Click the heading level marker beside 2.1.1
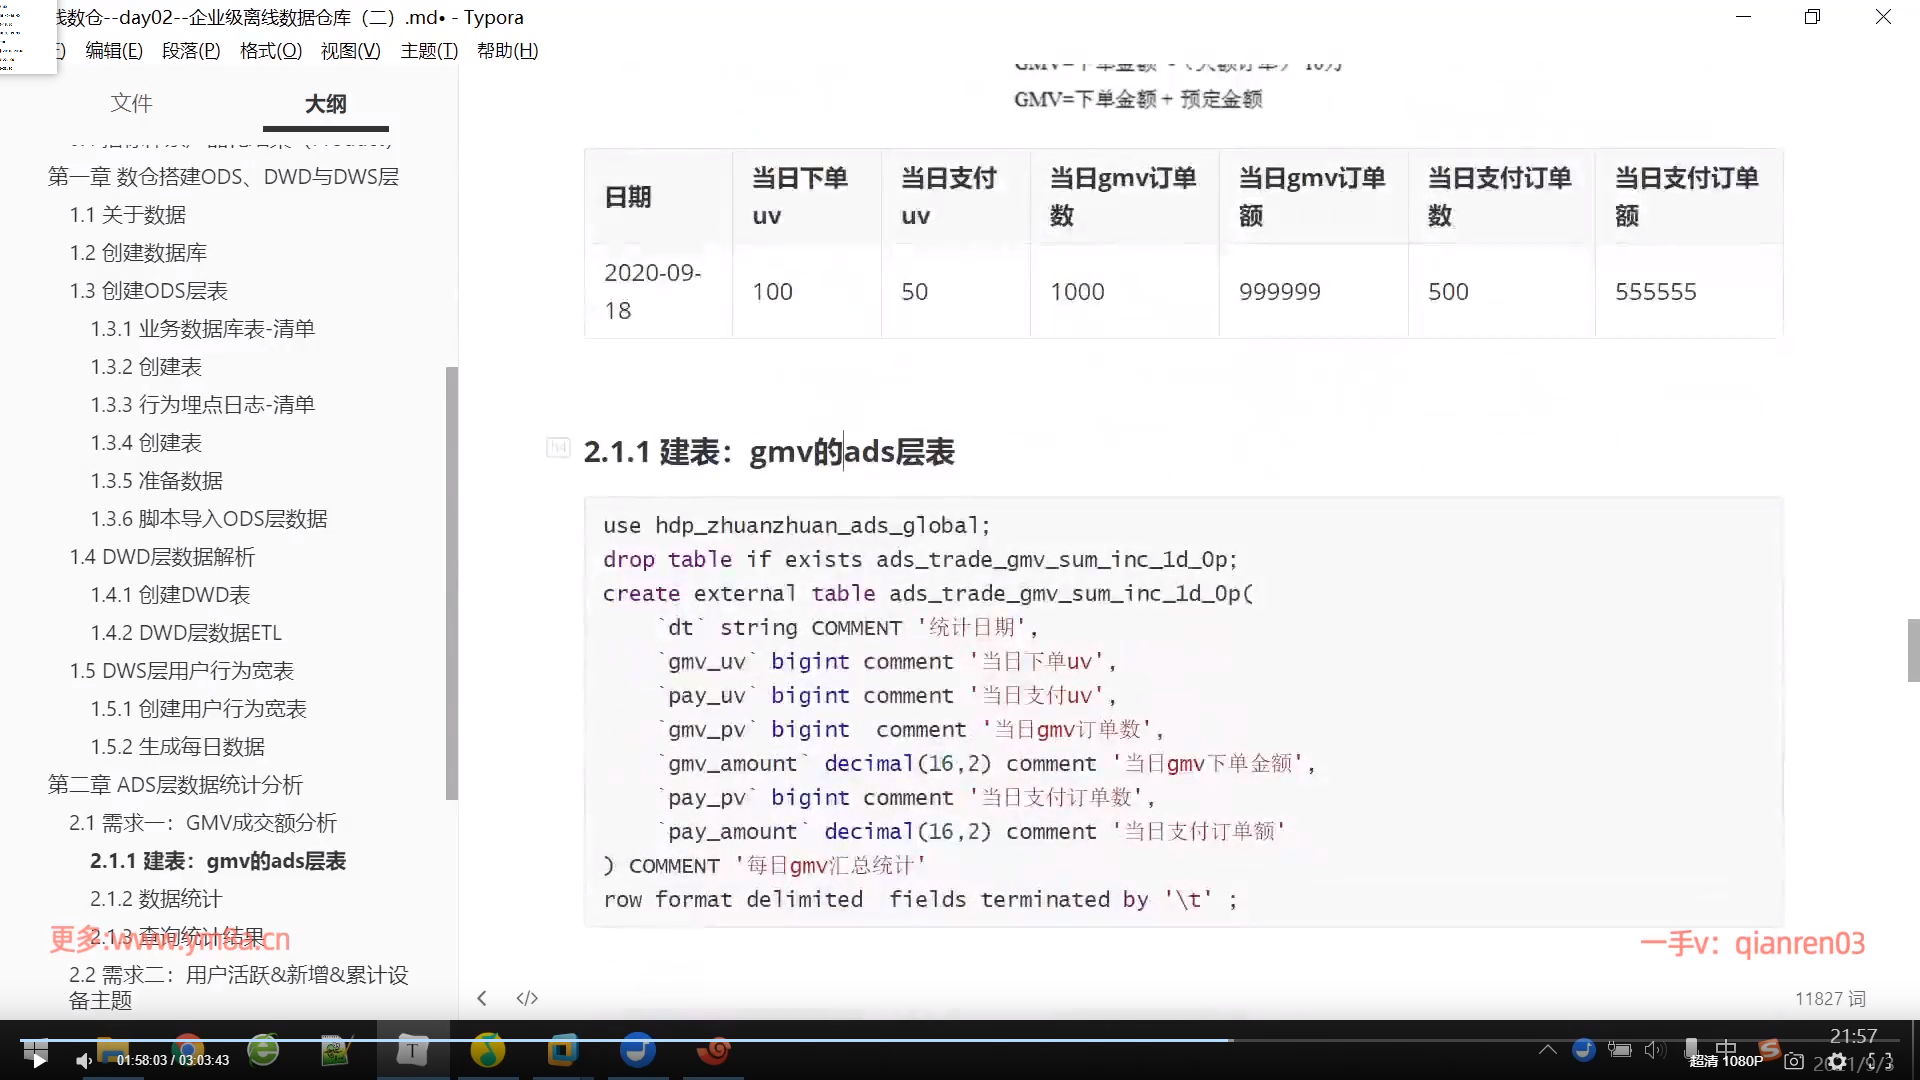The width and height of the screenshot is (1920, 1080). click(557, 448)
